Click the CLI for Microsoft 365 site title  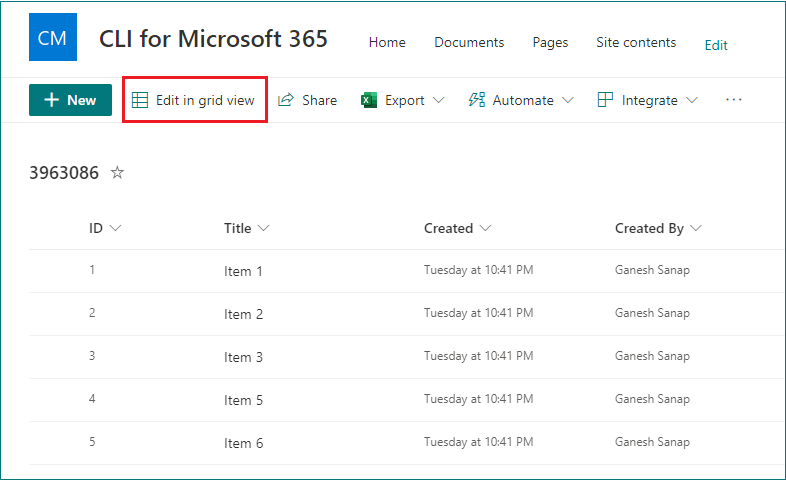click(214, 39)
